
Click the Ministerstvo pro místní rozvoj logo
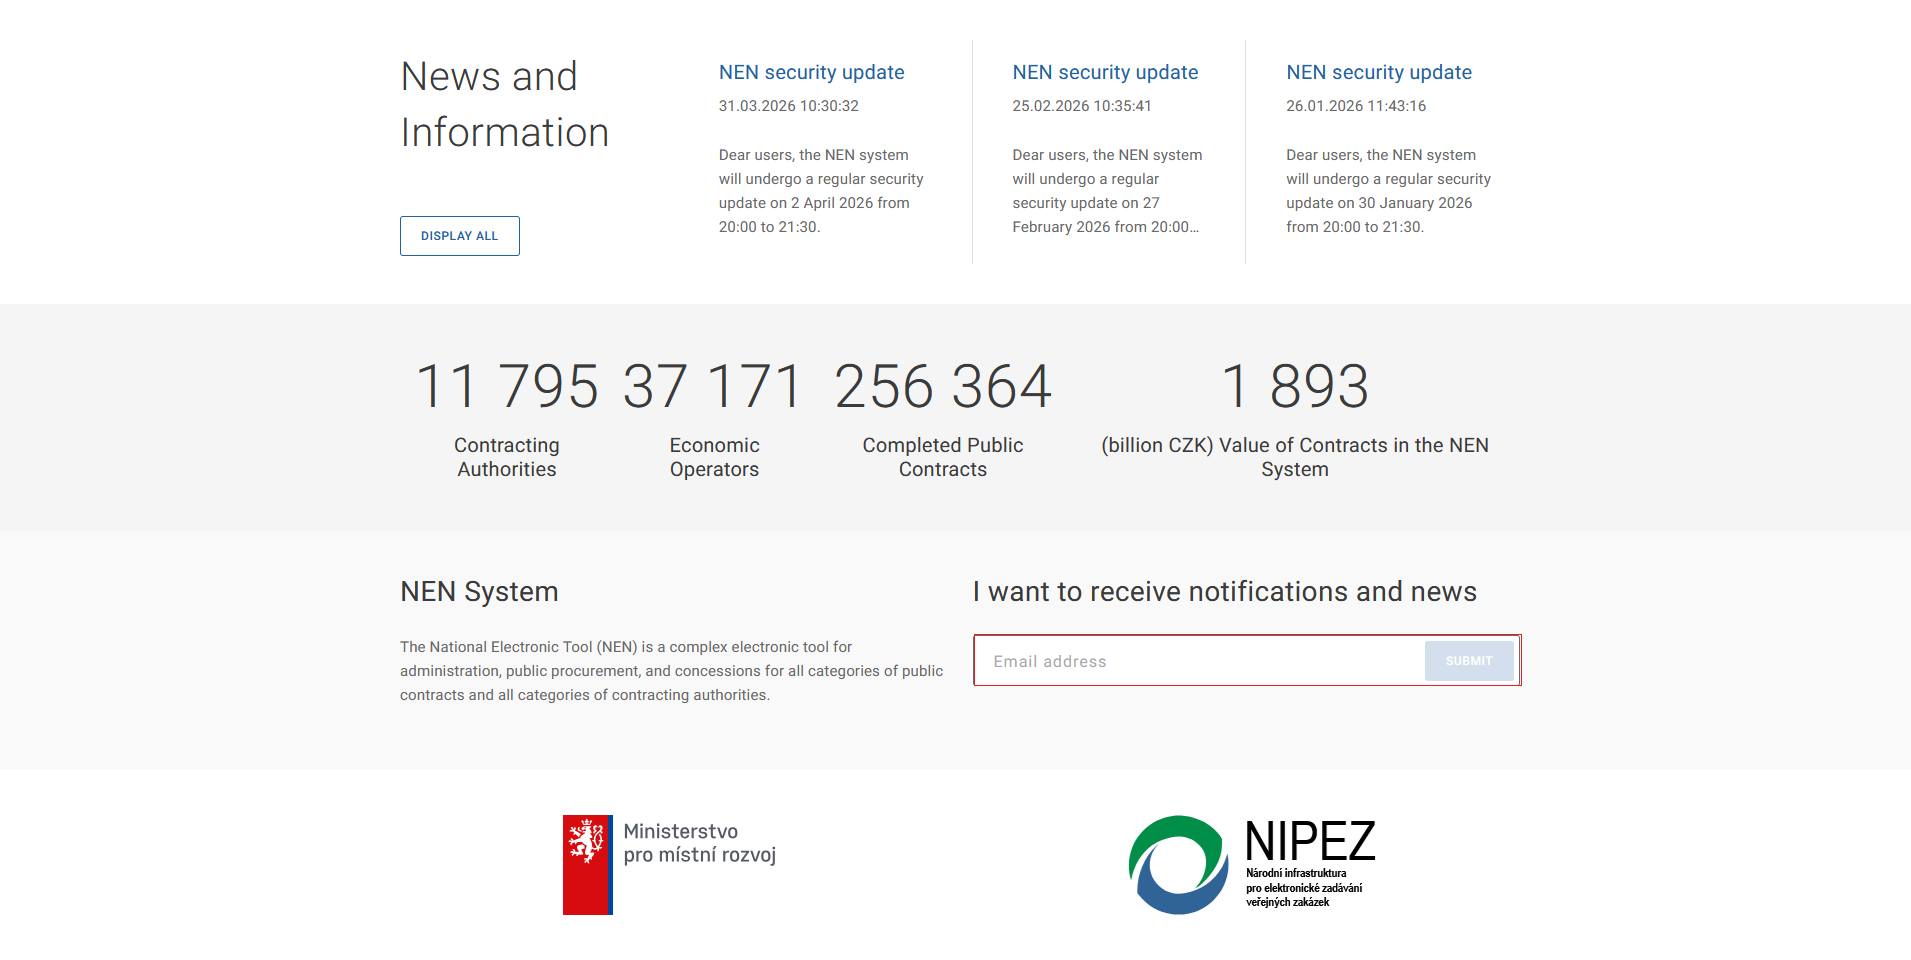tap(670, 864)
